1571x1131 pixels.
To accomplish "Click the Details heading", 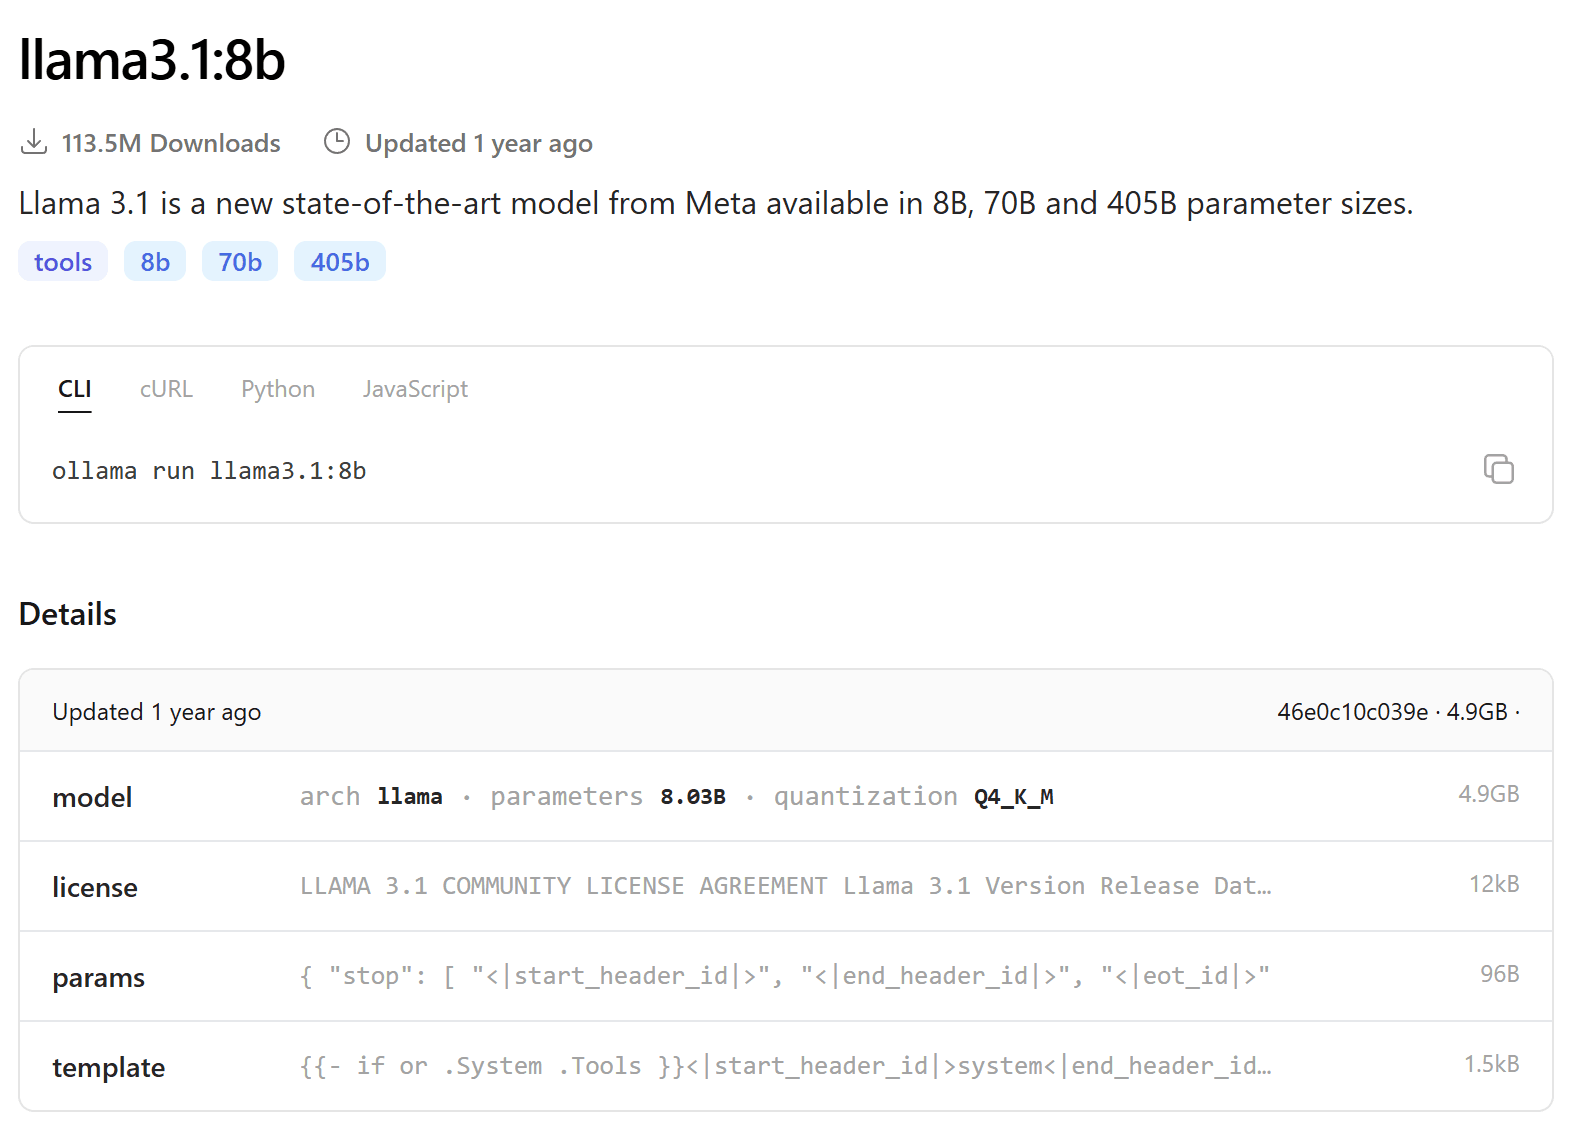I will tap(68, 614).
